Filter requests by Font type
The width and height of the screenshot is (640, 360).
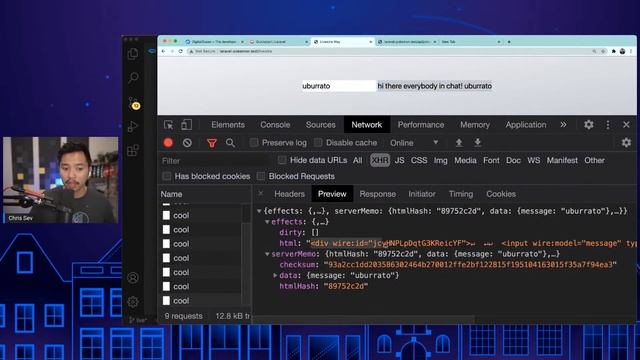pos(491,160)
